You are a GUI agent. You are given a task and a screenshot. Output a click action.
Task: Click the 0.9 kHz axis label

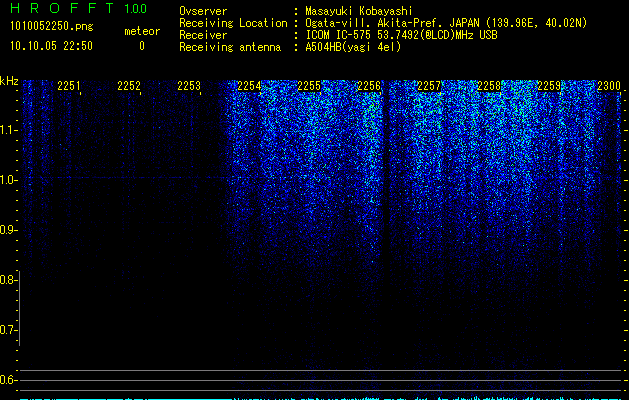pos(8,230)
